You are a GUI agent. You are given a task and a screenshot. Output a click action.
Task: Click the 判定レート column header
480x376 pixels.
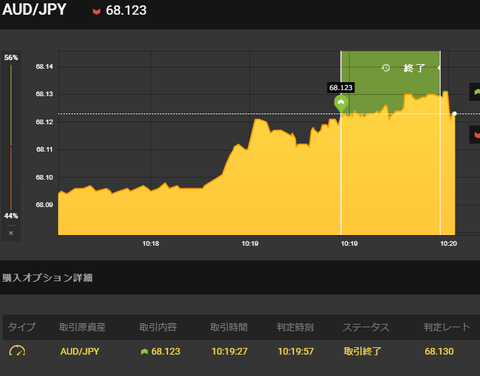447,327
